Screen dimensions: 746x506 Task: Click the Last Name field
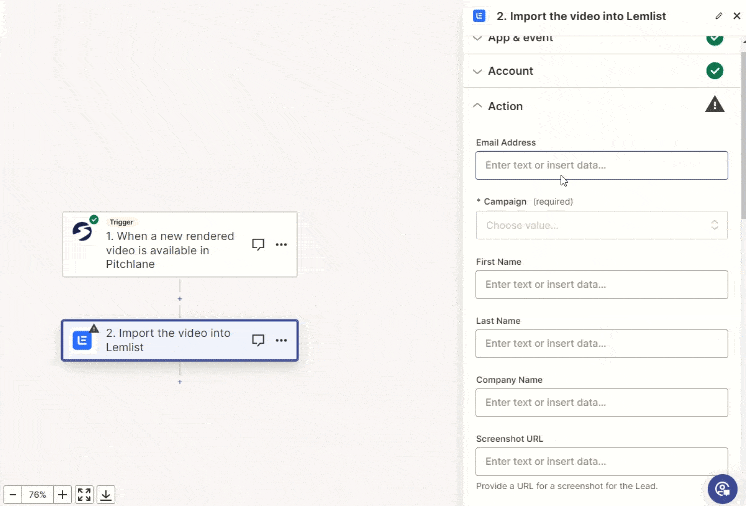click(x=601, y=343)
